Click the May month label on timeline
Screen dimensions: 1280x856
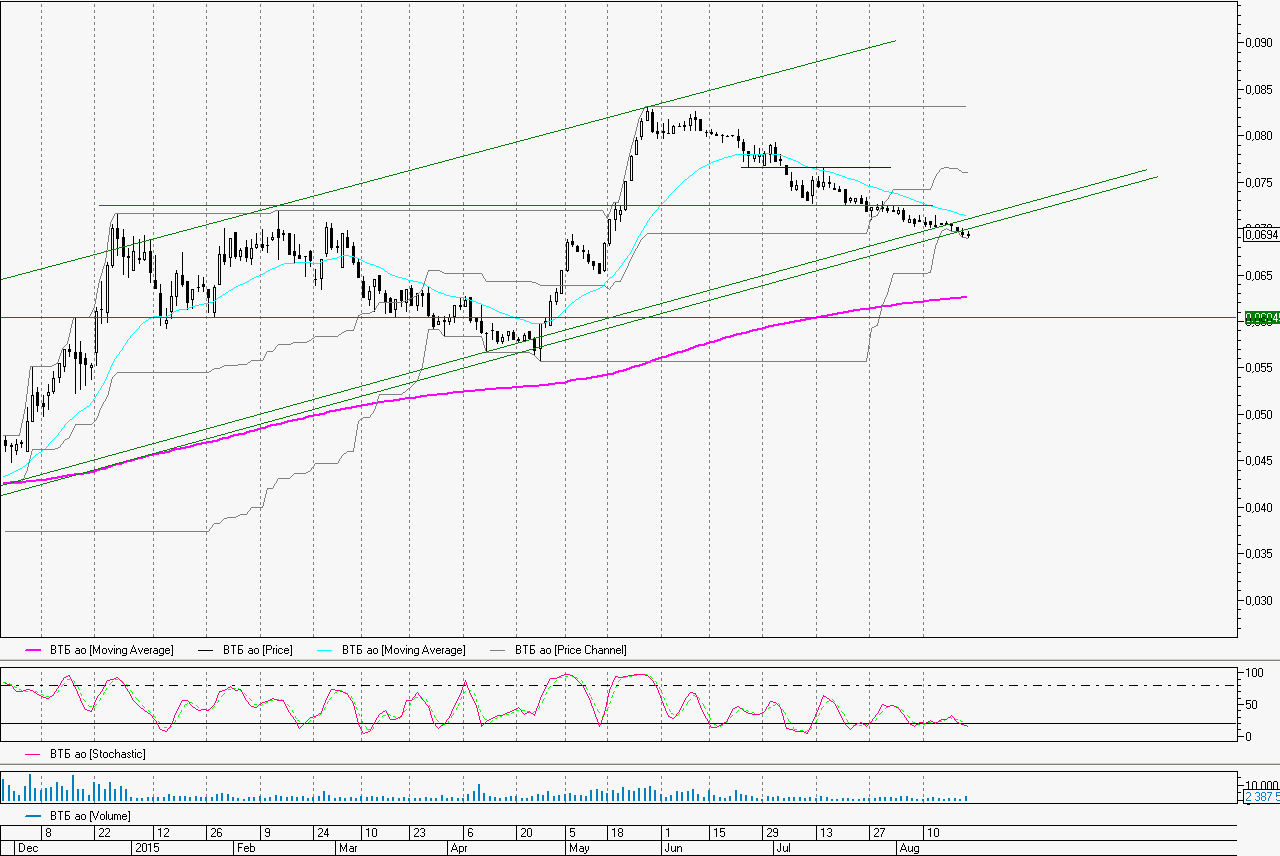[578, 847]
